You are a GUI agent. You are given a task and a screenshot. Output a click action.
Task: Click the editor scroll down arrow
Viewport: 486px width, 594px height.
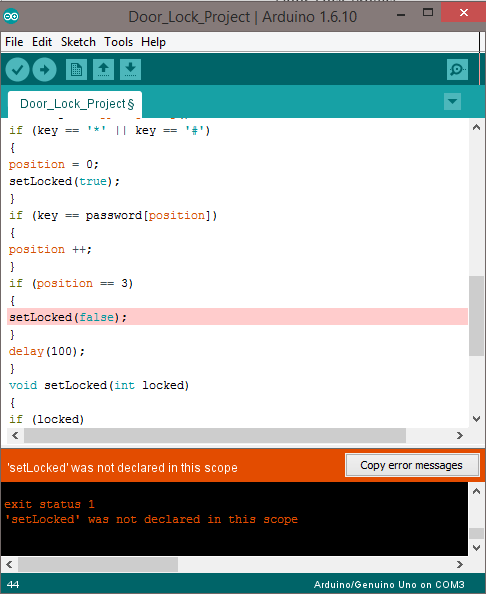(477, 419)
